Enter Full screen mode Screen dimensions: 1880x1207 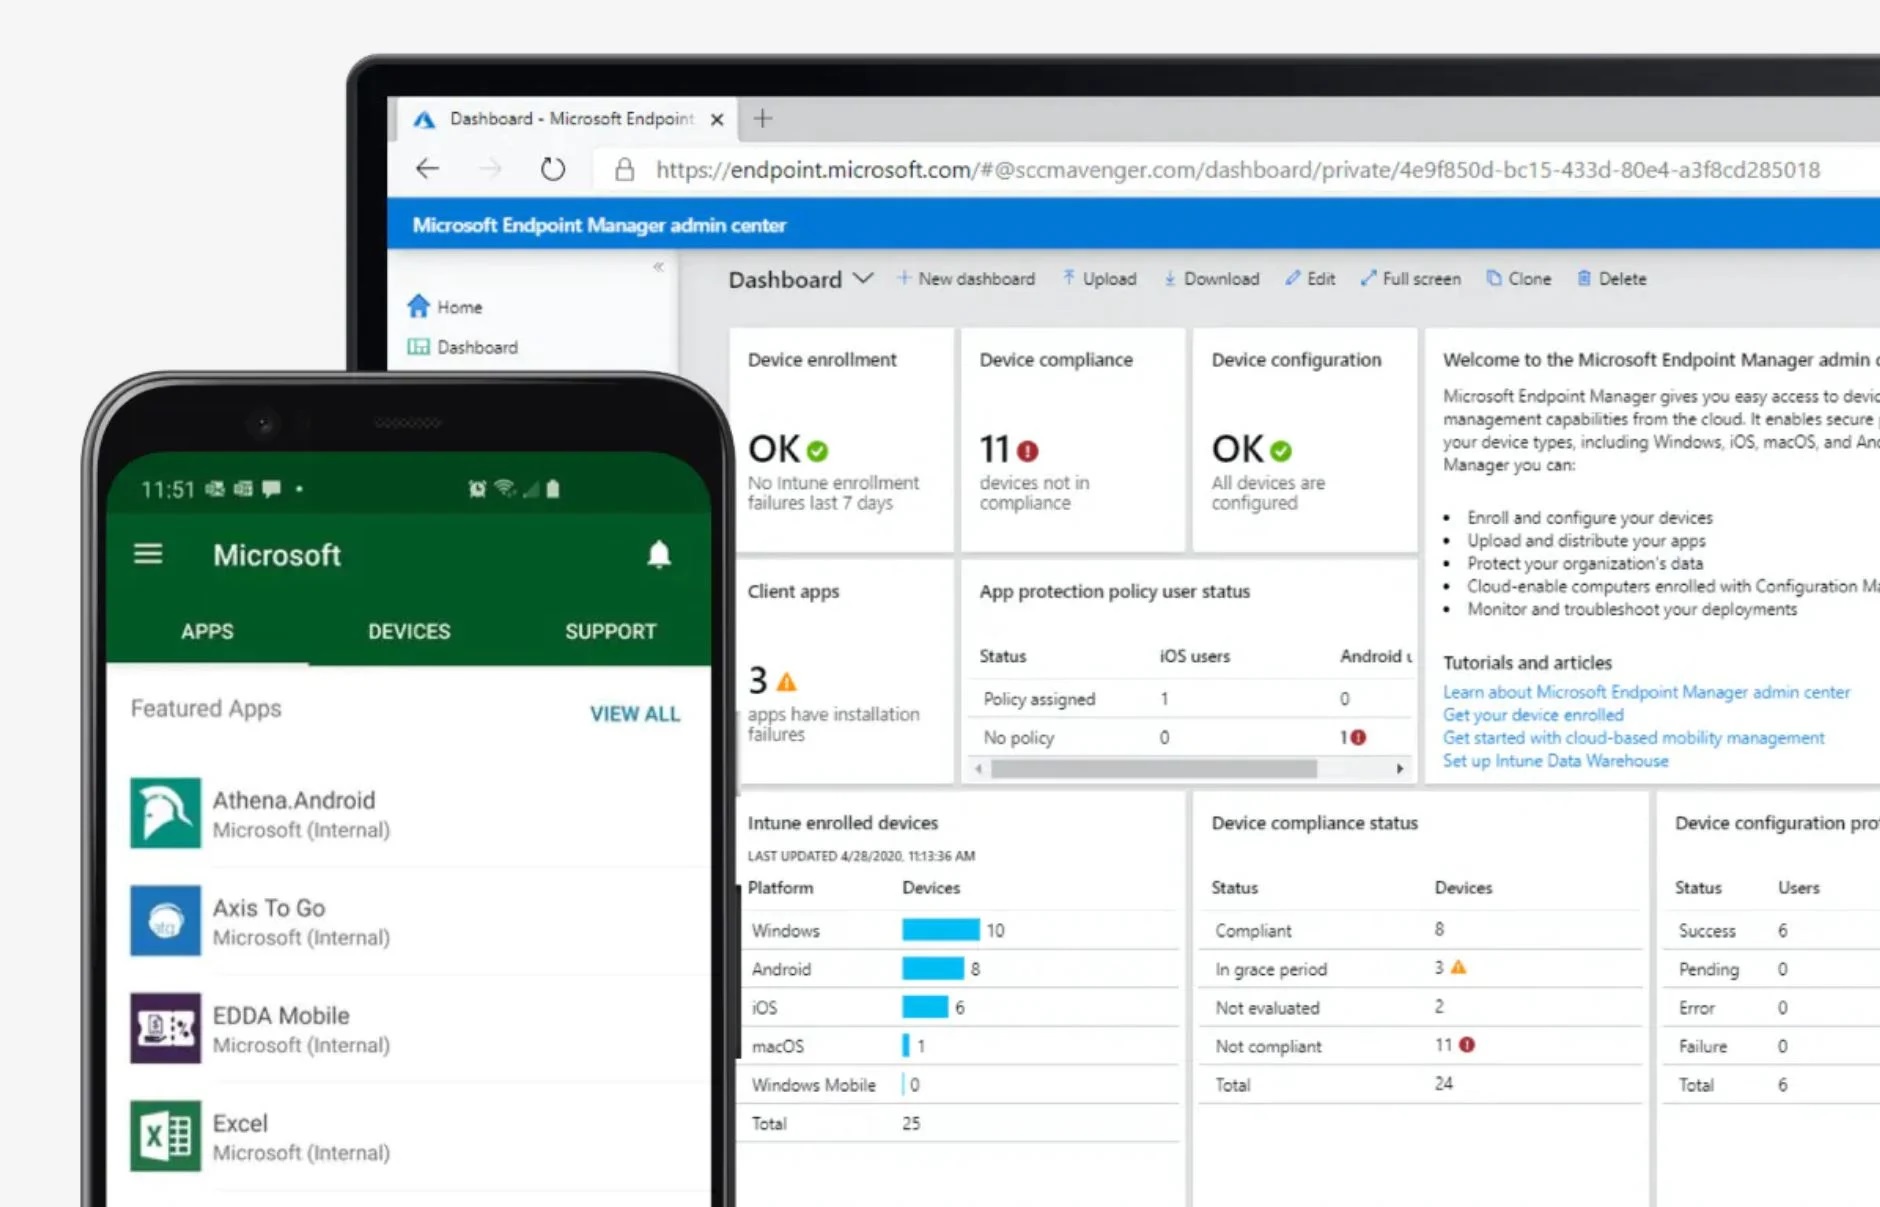click(1410, 279)
